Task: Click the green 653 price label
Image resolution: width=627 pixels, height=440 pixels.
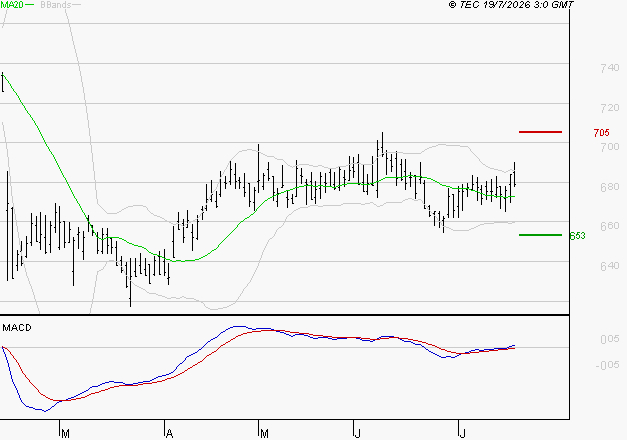Action: [x=577, y=236]
